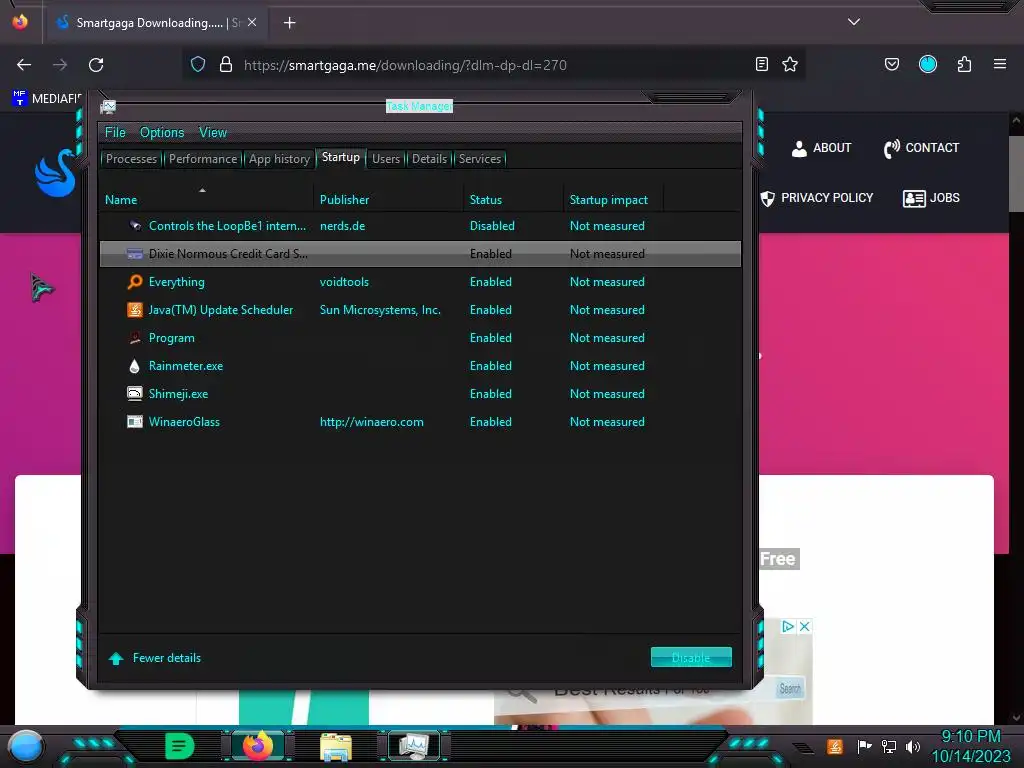The width and height of the screenshot is (1024, 768).
Task: Open the Start orb on the taskbar
Action: pyautogui.click(x=26, y=746)
